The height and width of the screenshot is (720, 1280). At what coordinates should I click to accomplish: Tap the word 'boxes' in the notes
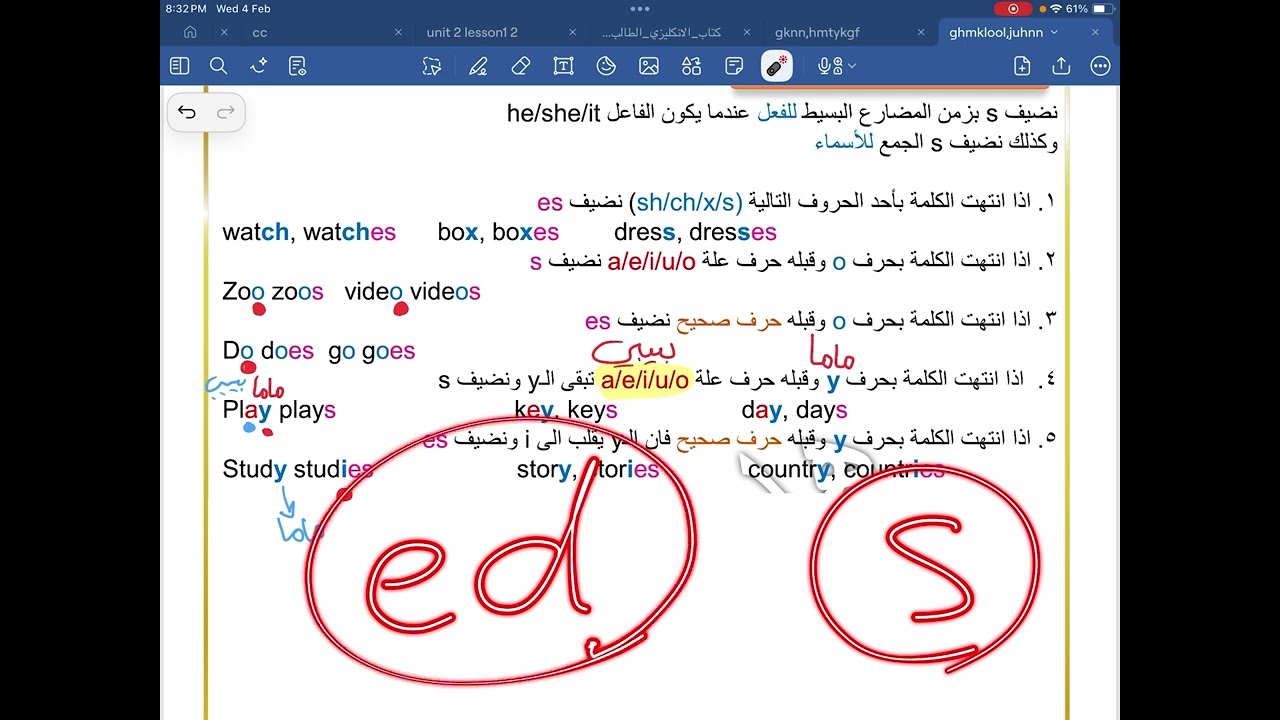pyautogui.click(x=525, y=233)
